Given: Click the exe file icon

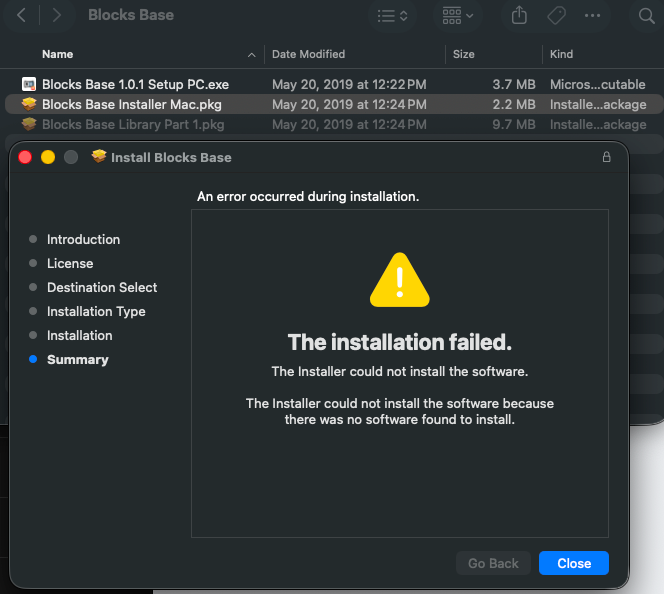Looking at the screenshot, I should 29,84.
